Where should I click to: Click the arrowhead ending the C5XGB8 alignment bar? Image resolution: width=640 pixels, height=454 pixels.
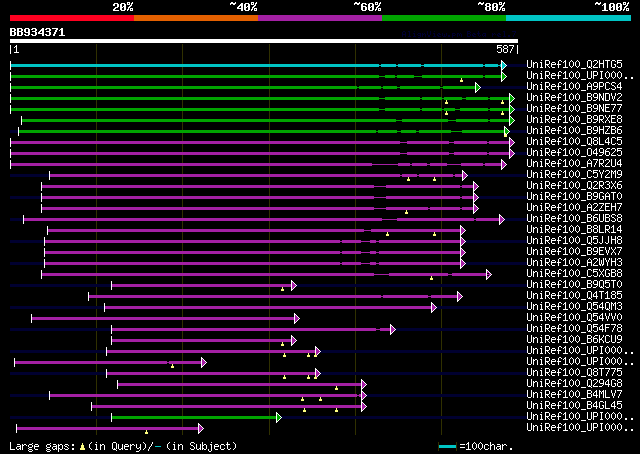[489, 274]
